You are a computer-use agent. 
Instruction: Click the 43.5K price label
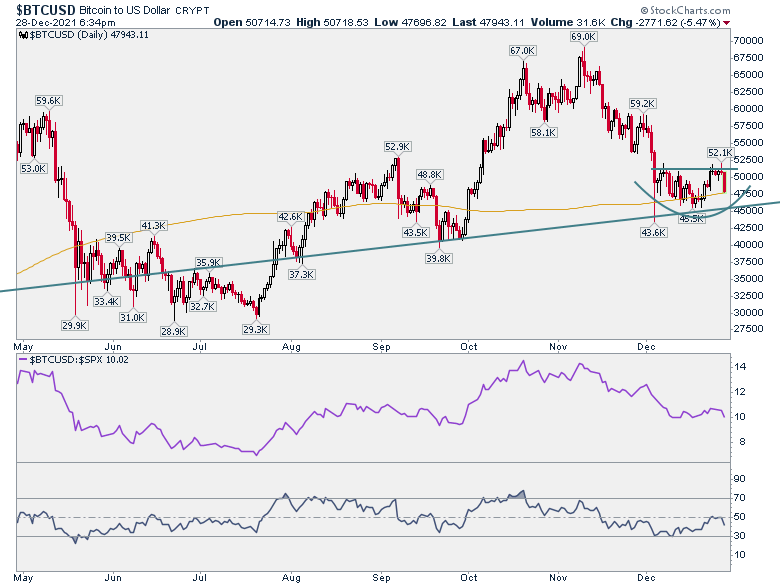coord(415,232)
